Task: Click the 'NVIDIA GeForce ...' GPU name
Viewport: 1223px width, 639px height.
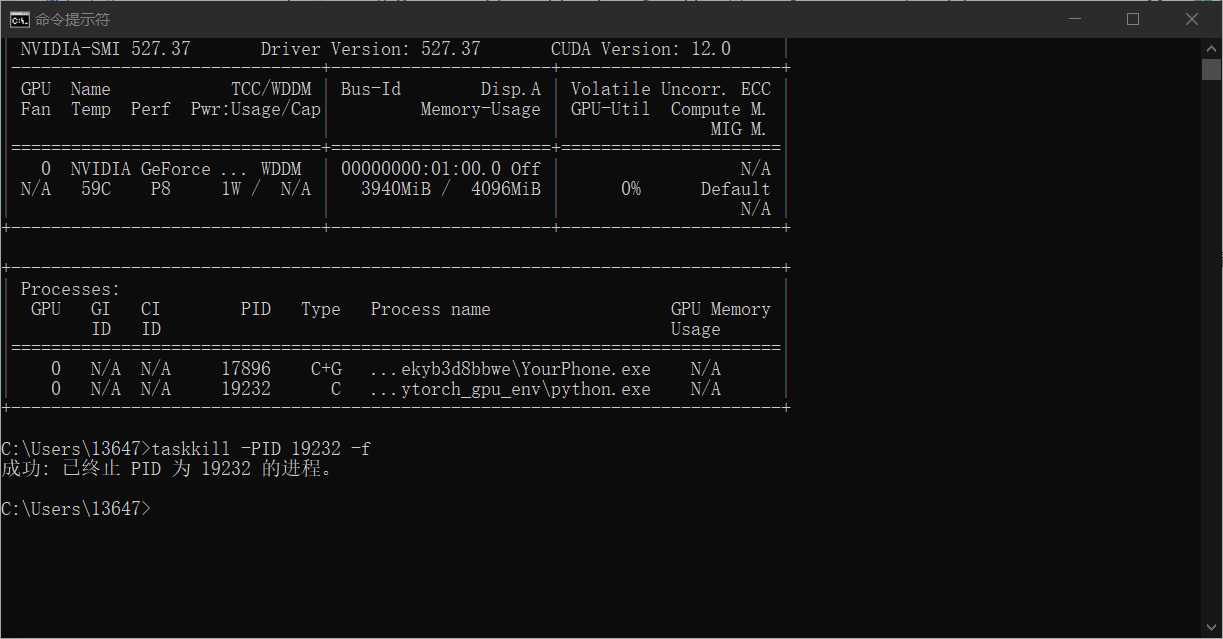Action: (158, 169)
